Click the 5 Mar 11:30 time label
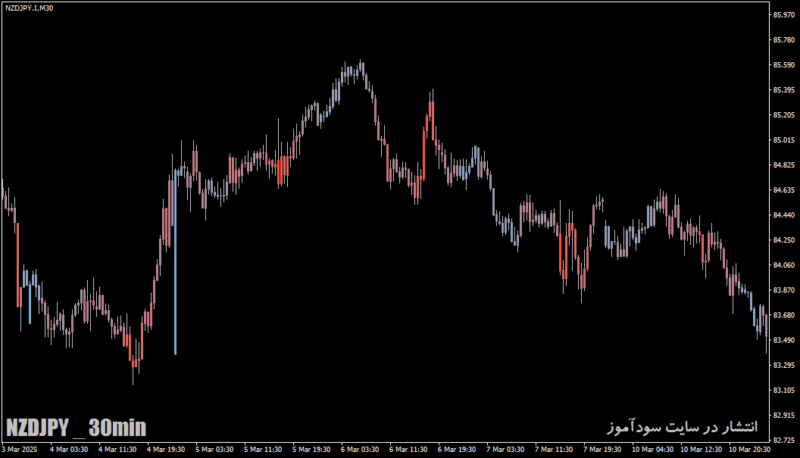 263,449
